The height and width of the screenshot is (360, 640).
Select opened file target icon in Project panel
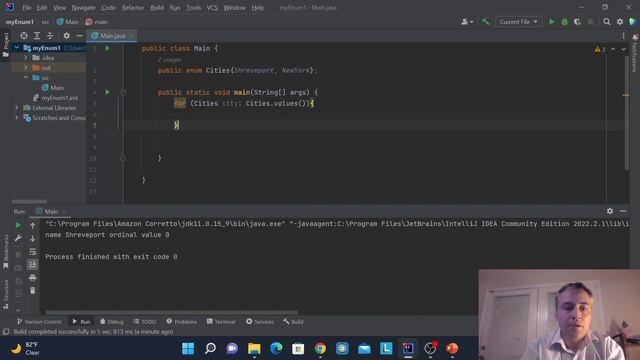pos(24,36)
